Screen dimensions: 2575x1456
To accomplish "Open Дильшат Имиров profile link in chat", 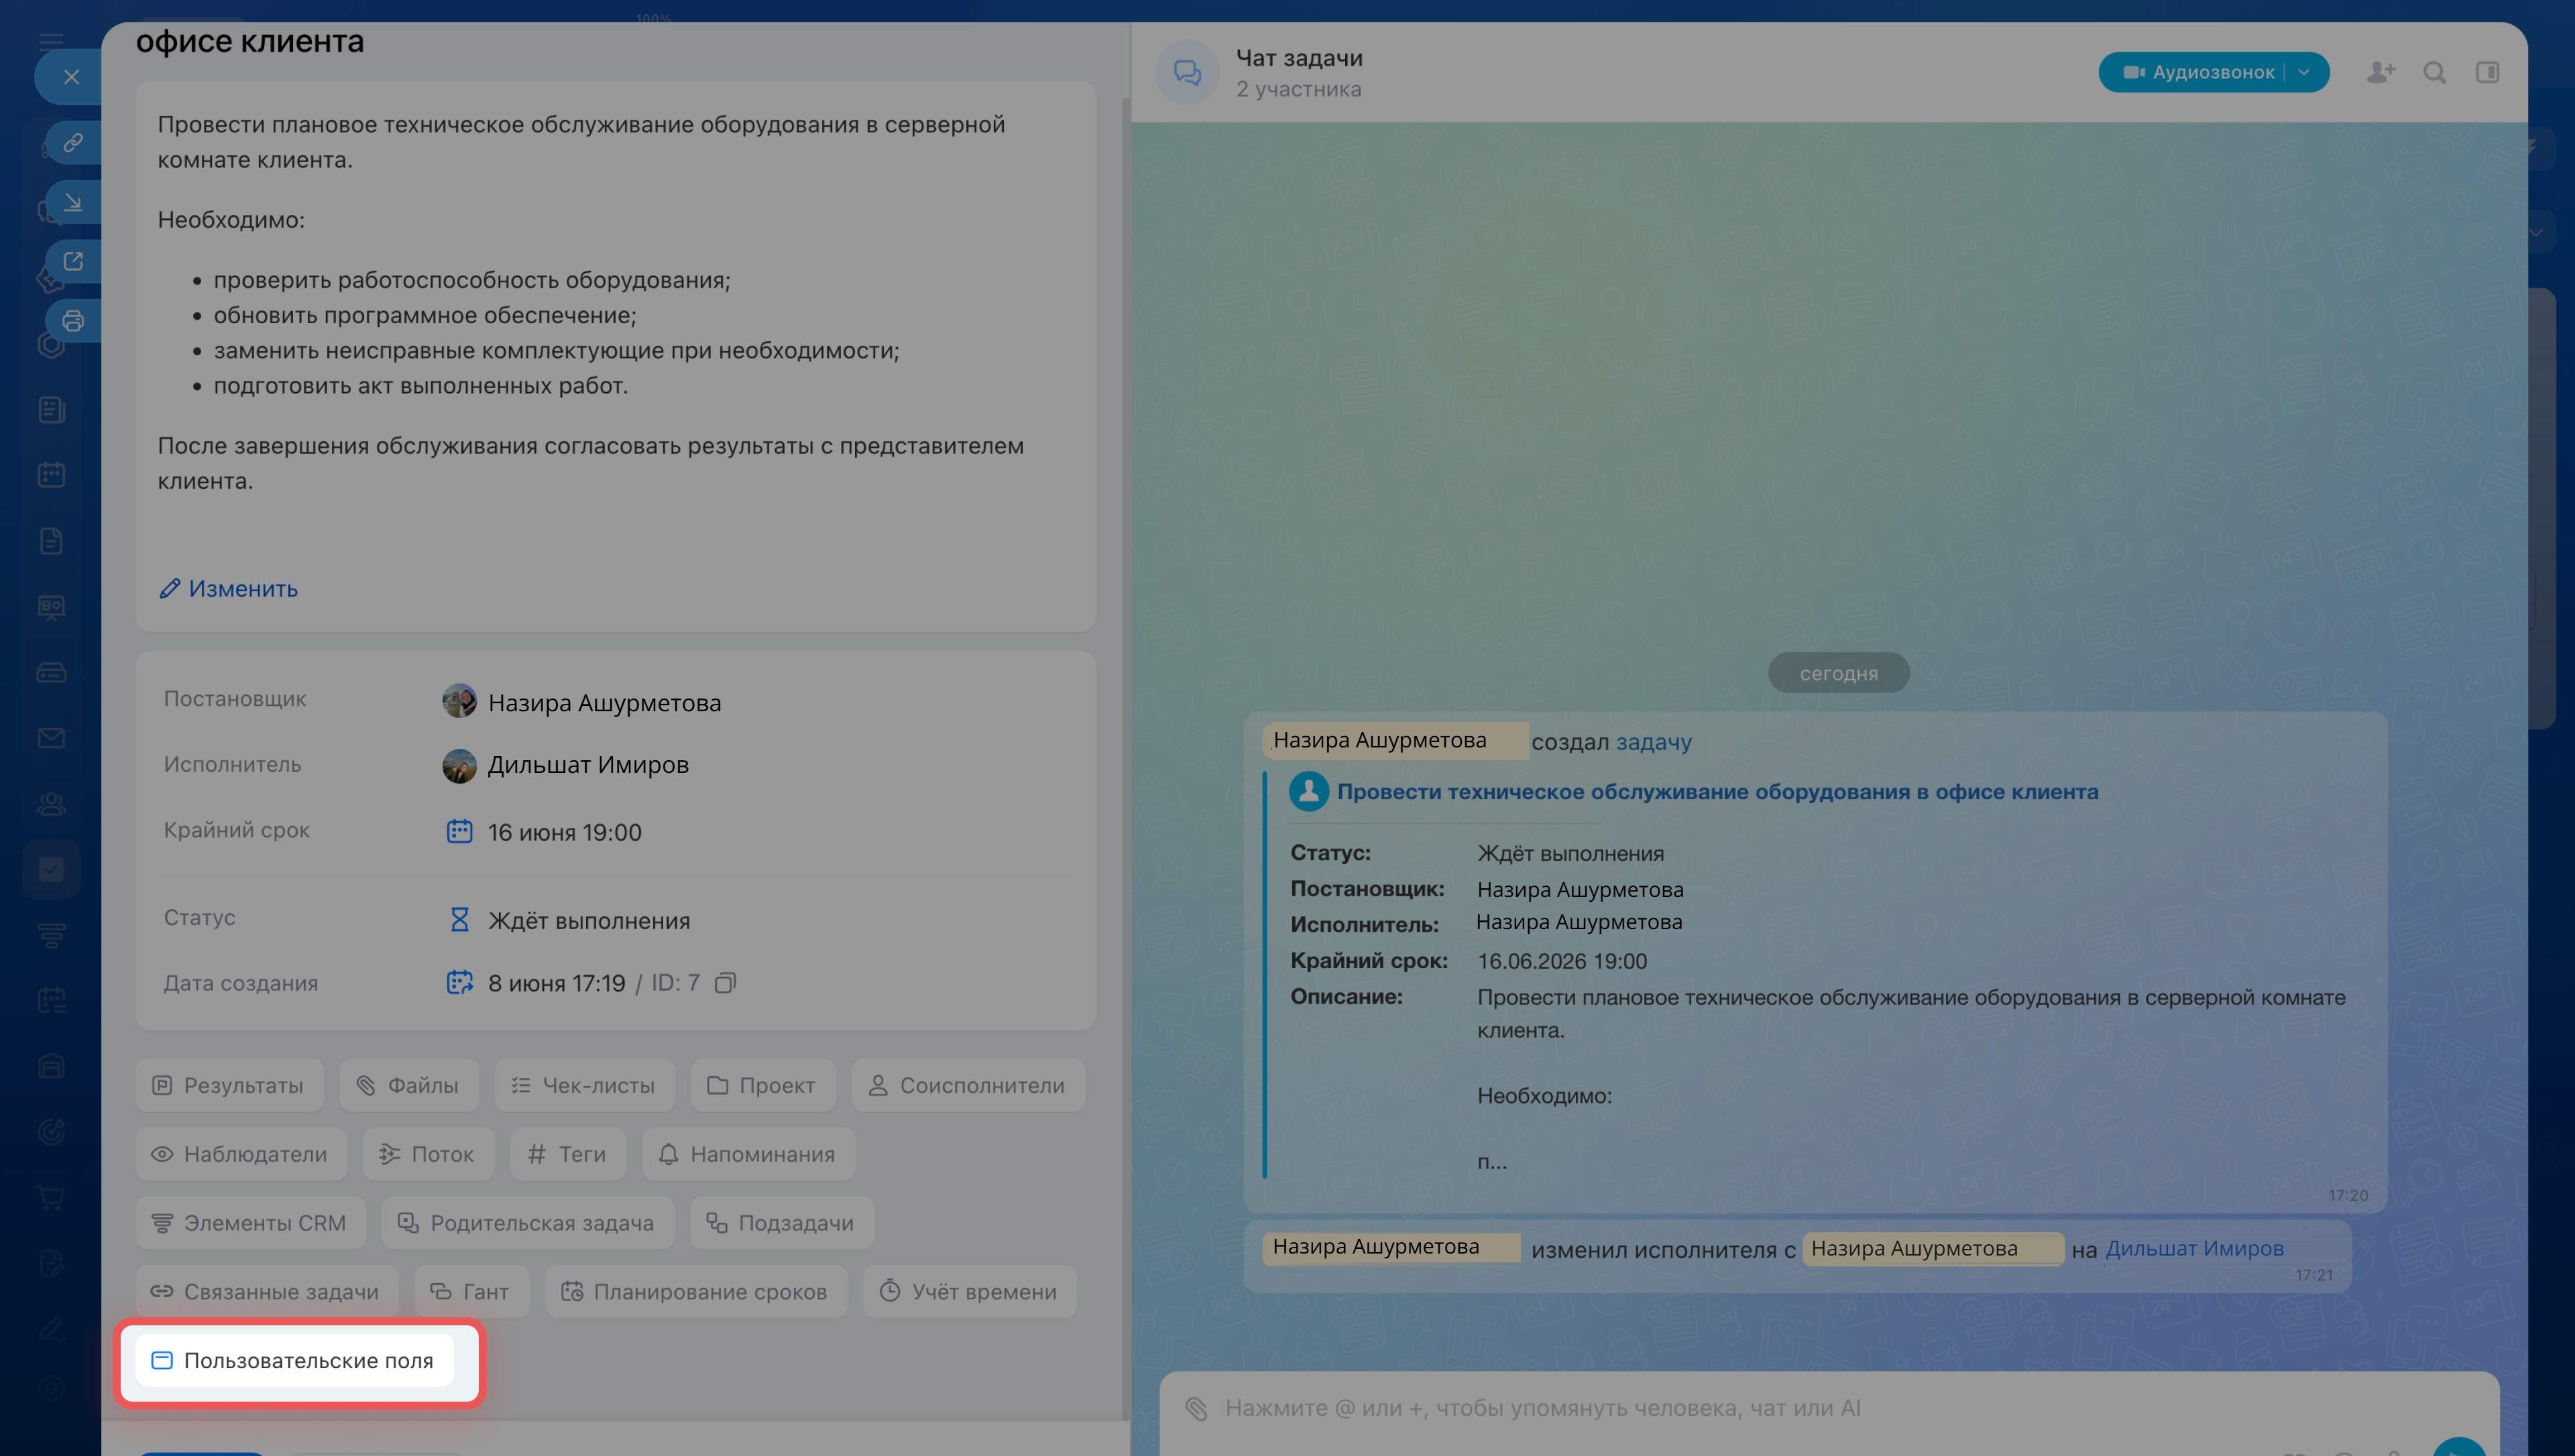I will 2194,1249.
